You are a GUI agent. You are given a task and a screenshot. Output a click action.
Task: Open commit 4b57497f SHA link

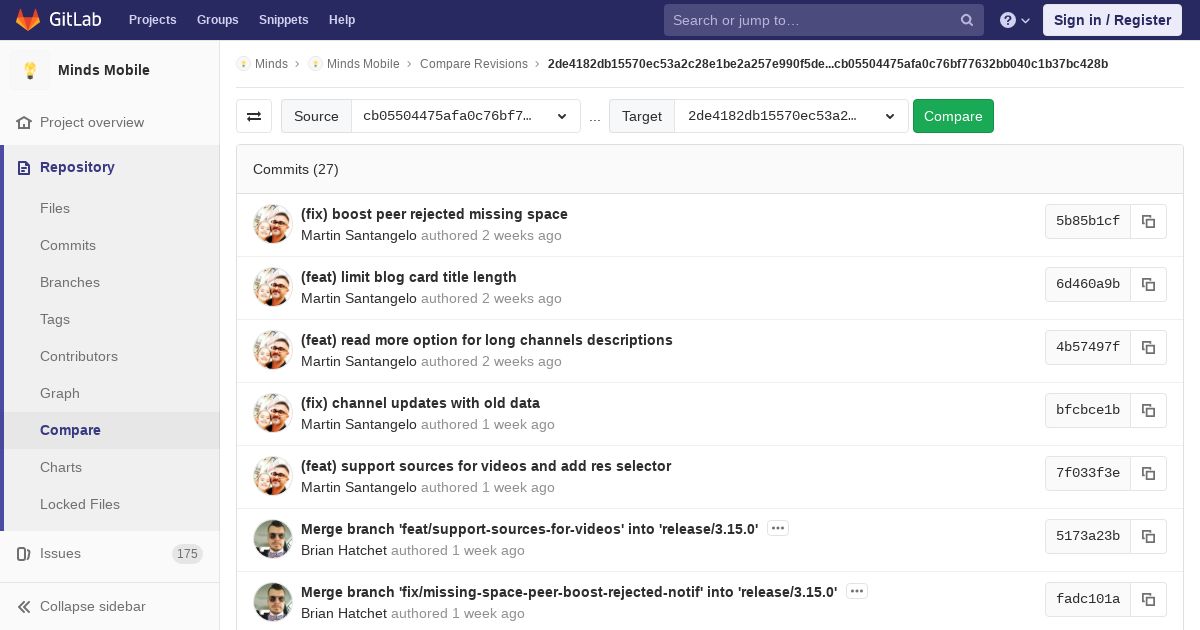point(1088,347)
